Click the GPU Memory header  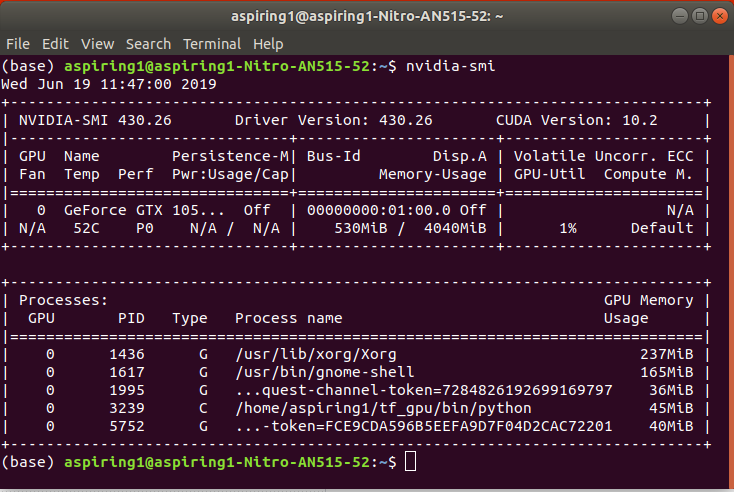(648, 301)
